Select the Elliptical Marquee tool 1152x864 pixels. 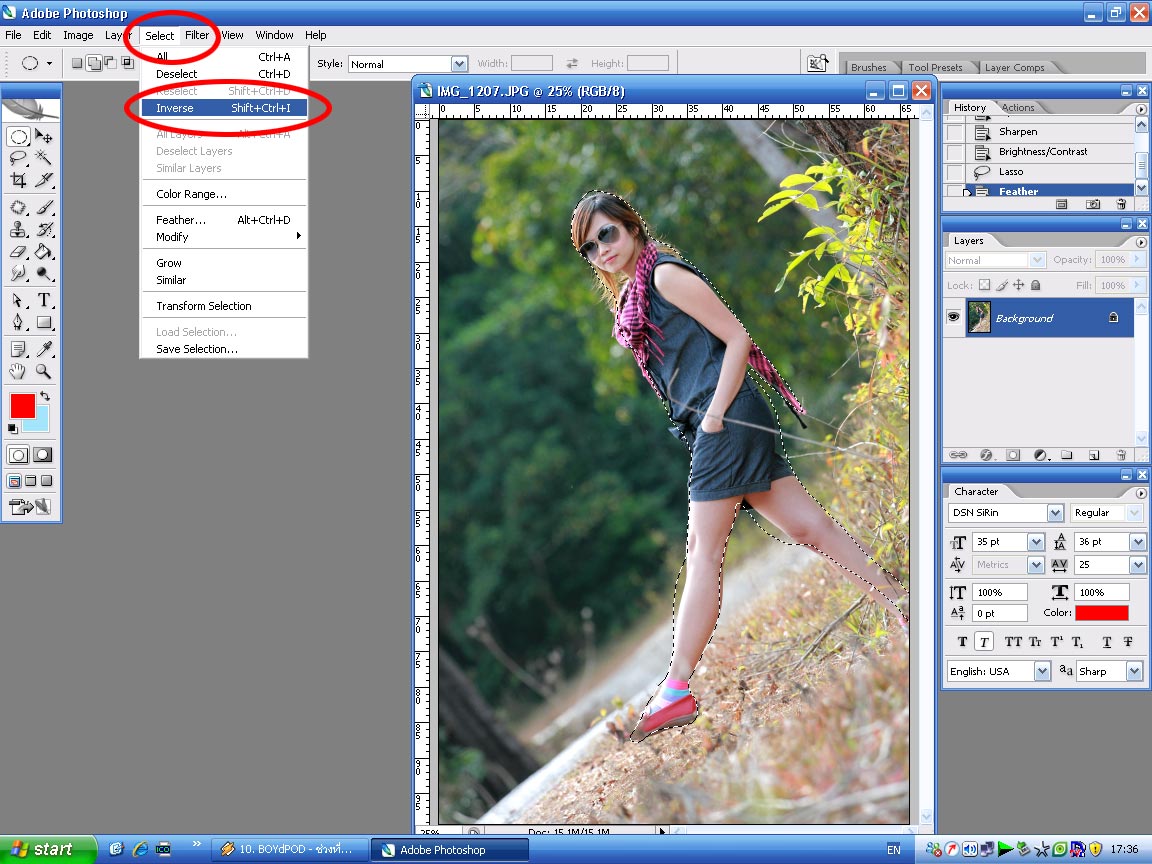[x=18, y=137]
